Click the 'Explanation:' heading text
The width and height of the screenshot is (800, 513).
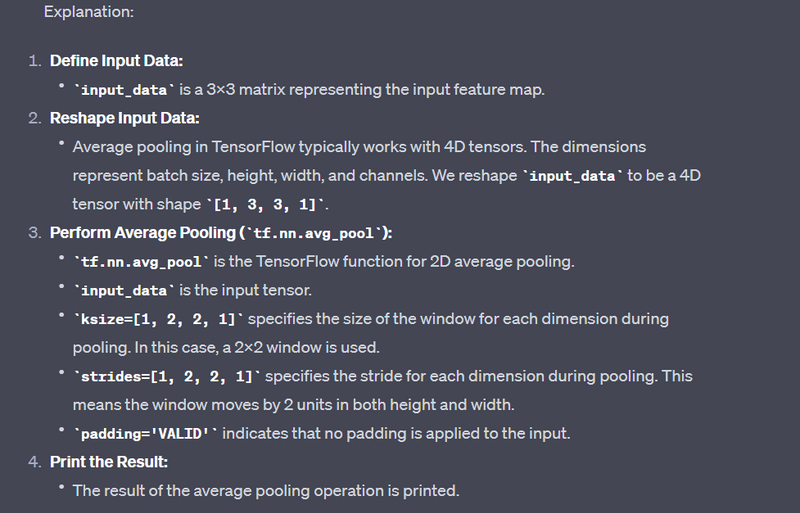[89, 12]
